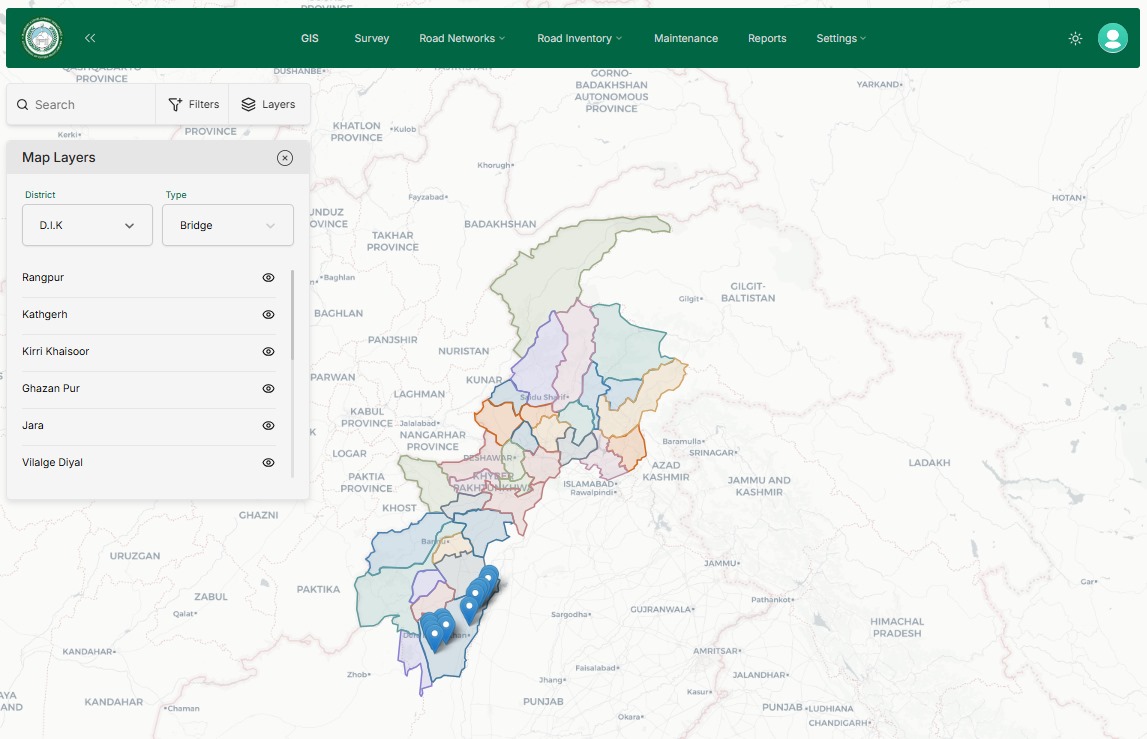Open the Survey page
1147x739 pixels.
pyautogui.click(x=372, y=38)
